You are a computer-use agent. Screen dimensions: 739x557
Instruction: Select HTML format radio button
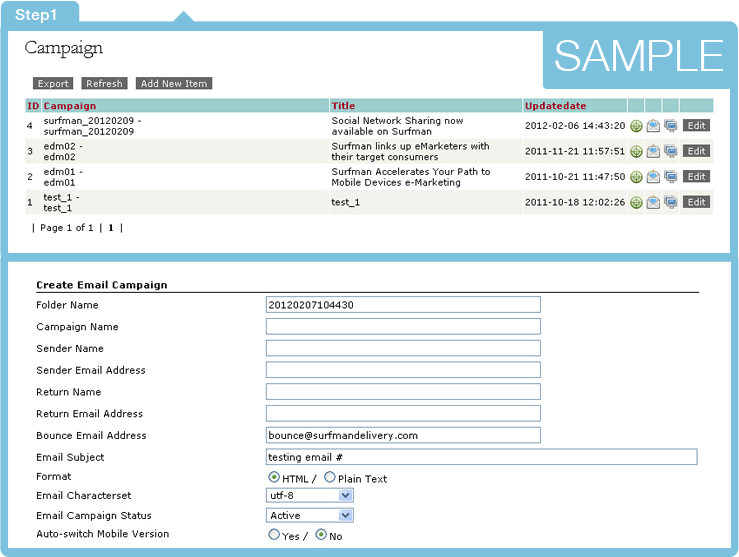click(274, 478)
